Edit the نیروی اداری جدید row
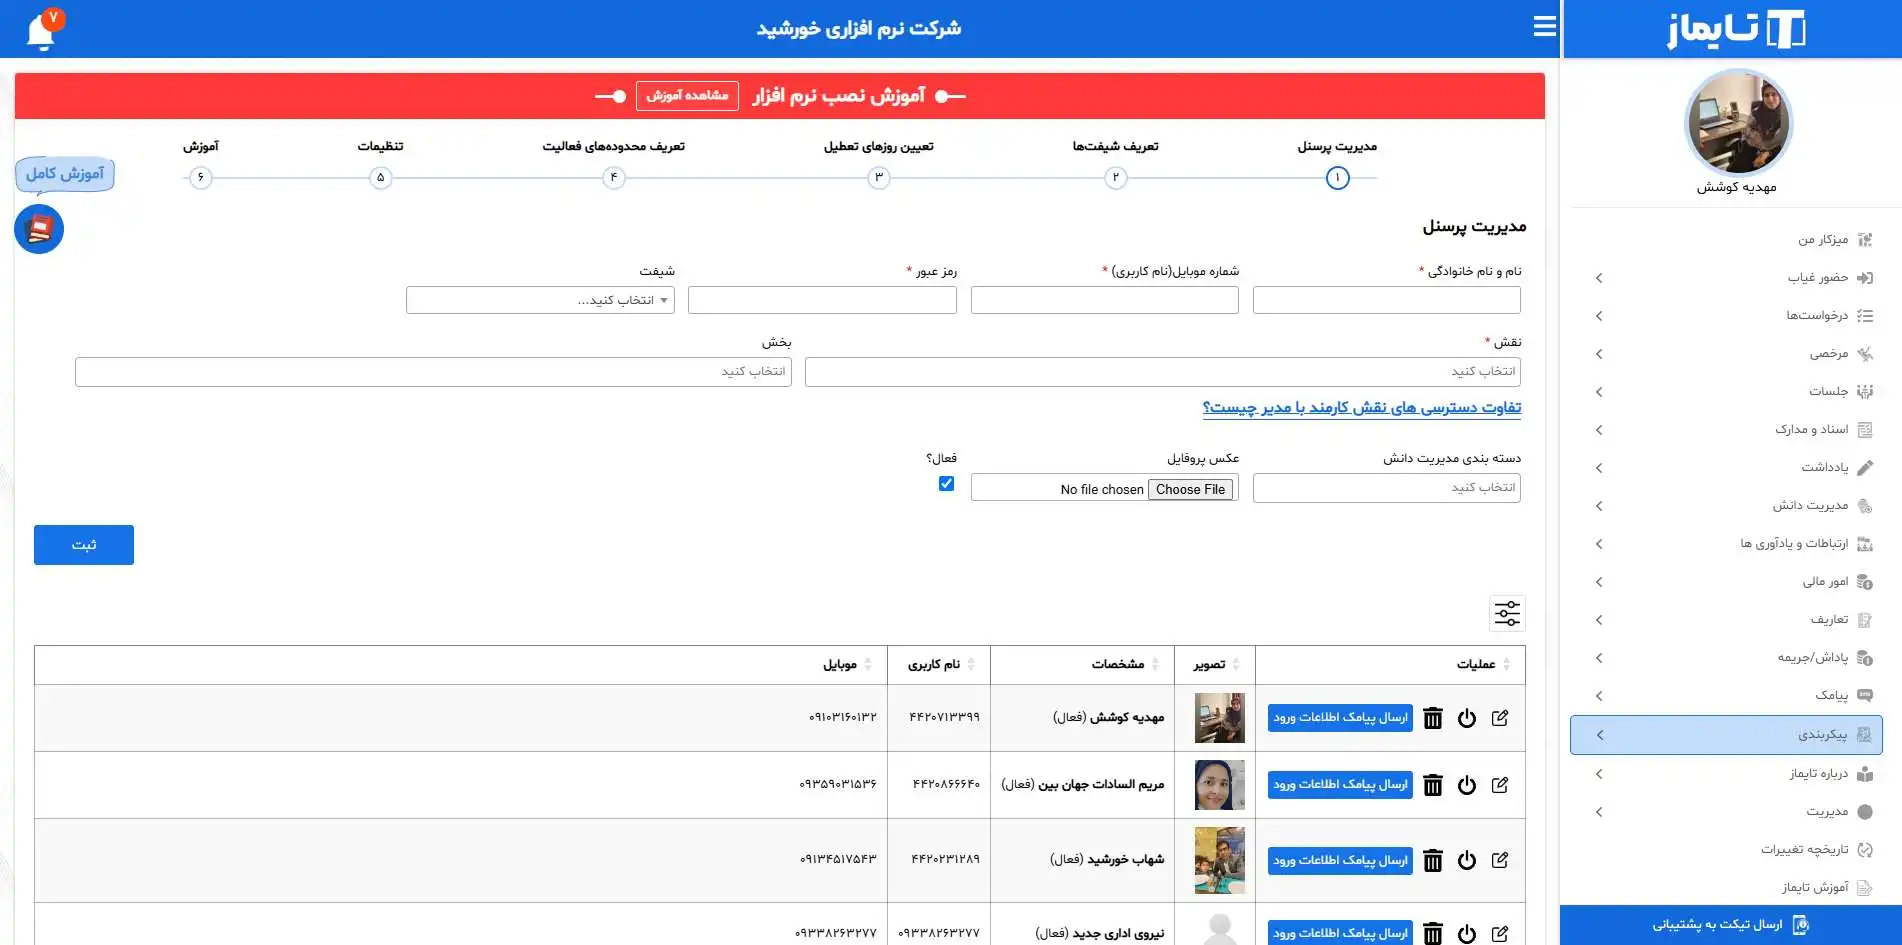This screenshot has height=945, width=1902. point(1499,933)
